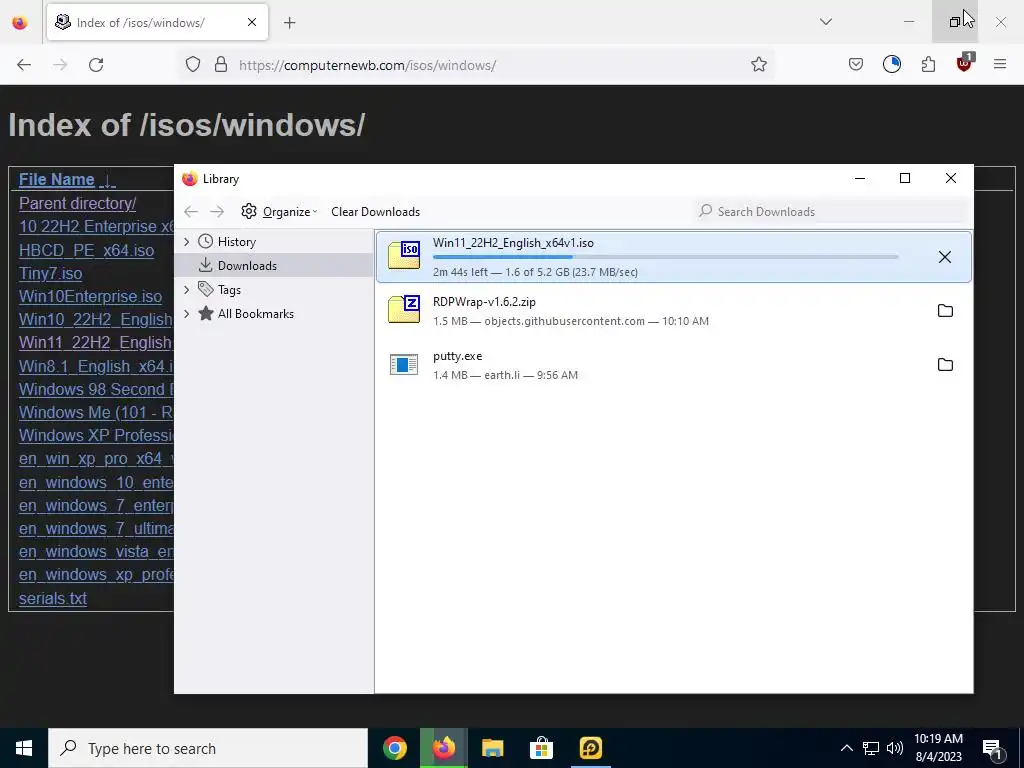Click the yellow taskbar app icon
The image size is (1024, 768).
pyautogui.click(x=590, y=748)
